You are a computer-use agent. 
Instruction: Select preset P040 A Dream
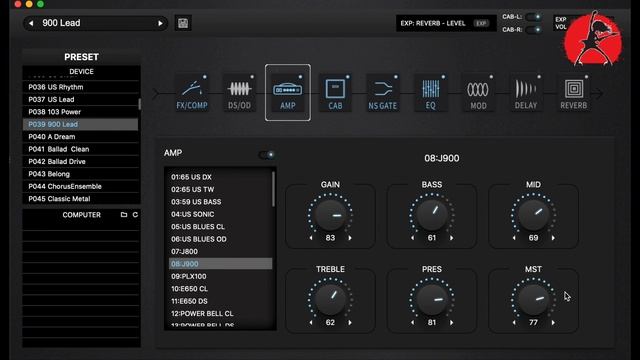pyautogui.click(x=80, y=137)
